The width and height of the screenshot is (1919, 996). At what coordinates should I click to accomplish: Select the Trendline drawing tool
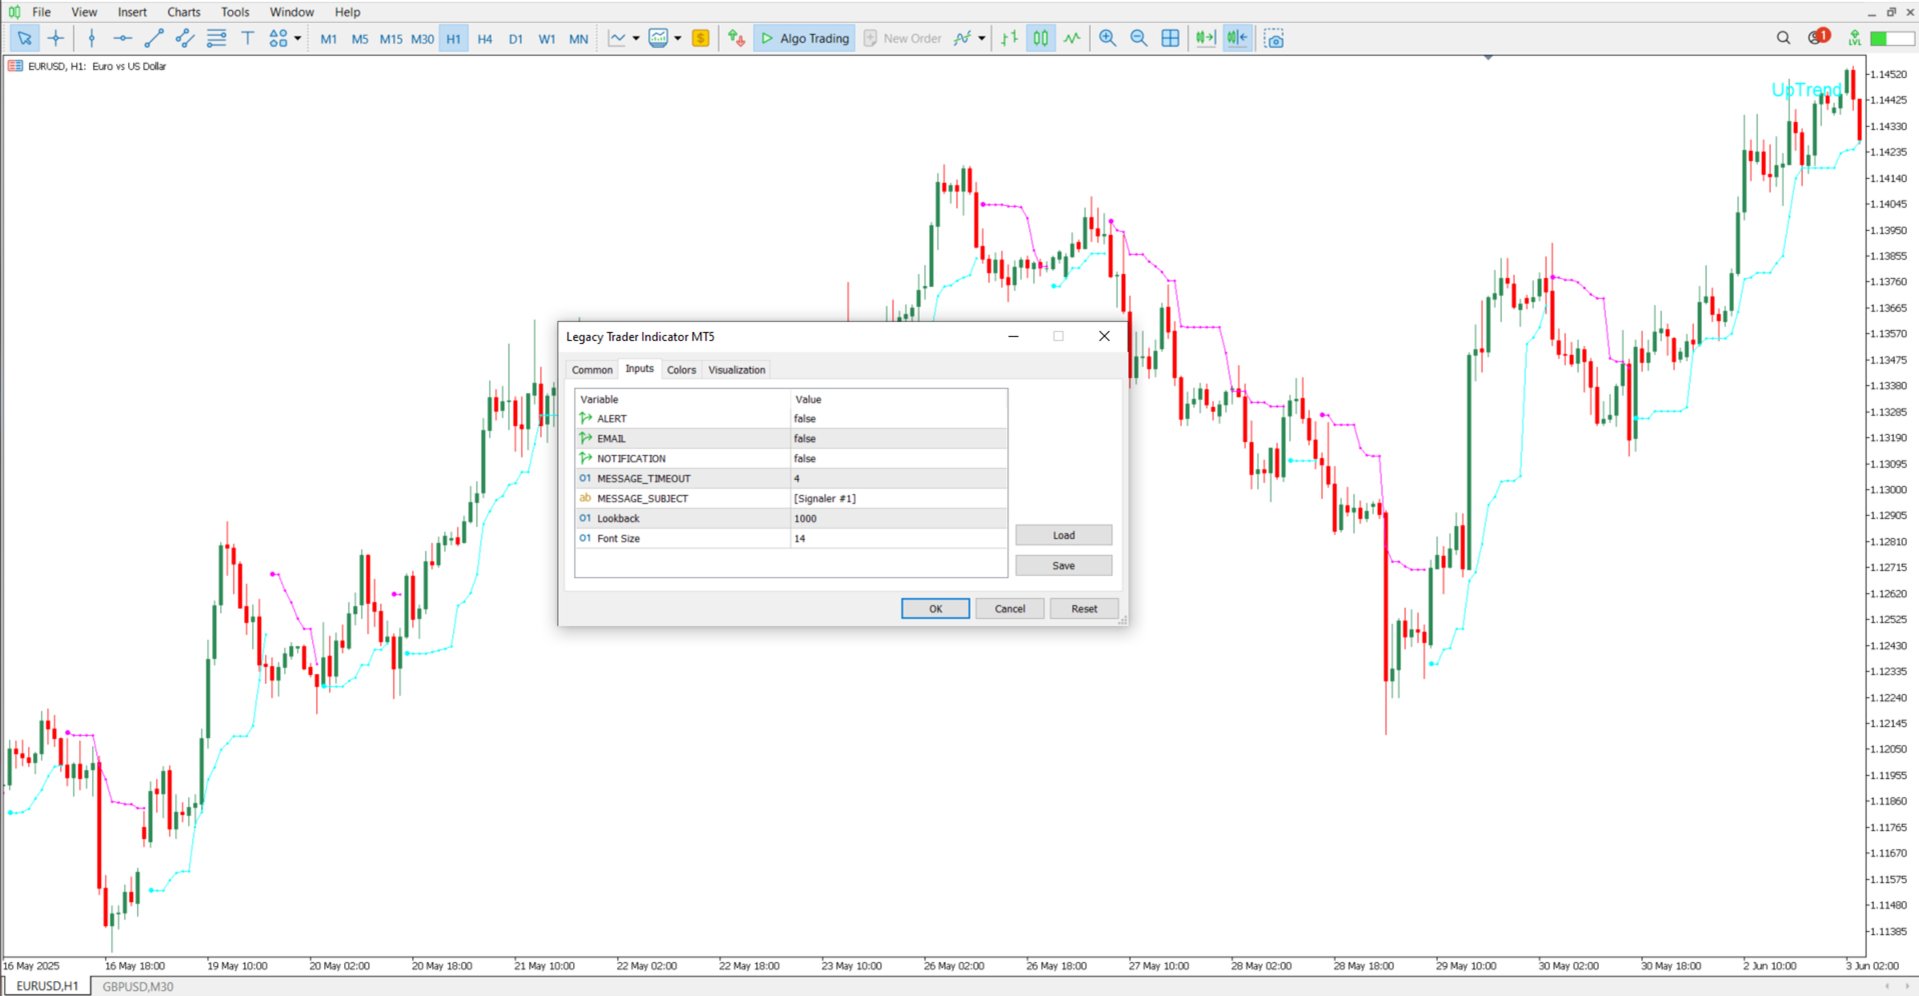tap(153, 38)
